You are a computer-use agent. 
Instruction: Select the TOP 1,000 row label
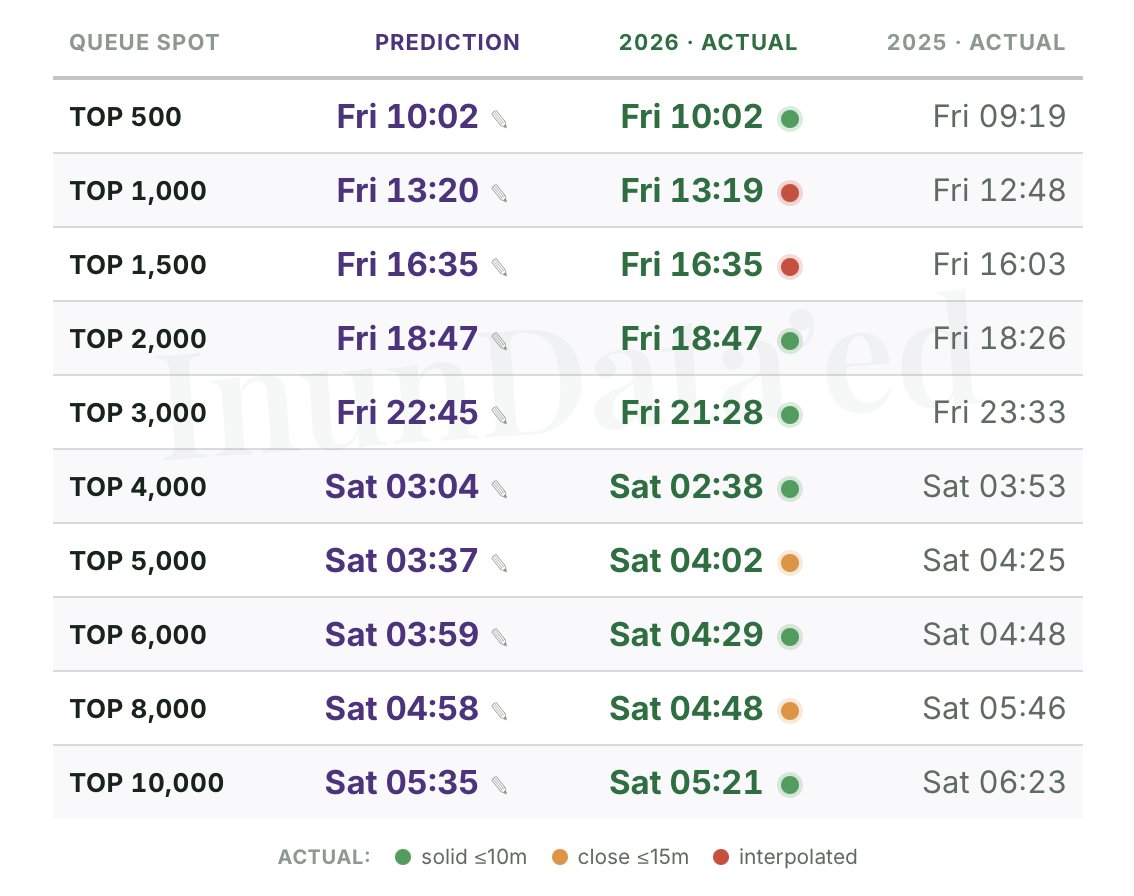tap(138, 191)
